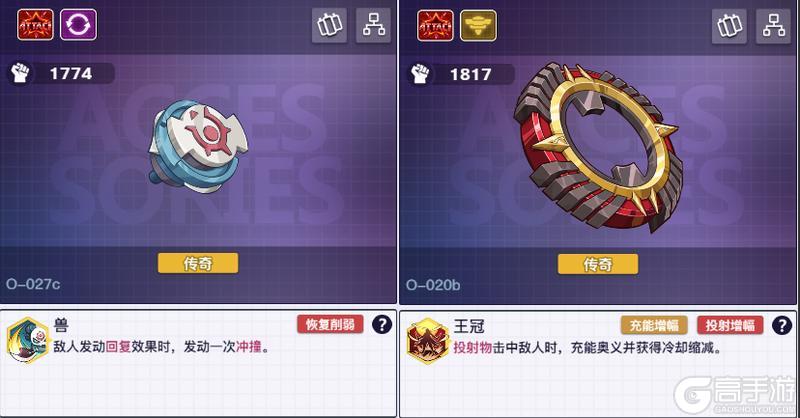Click the yellow spinning top type icon
The width and height of the screenshot is (800, 418).
[x=478, y=25]
